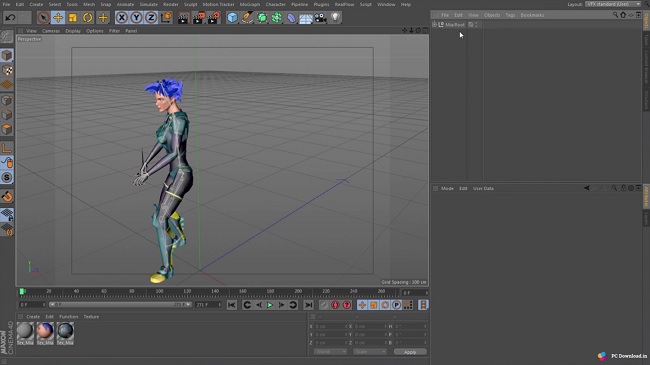Toggle the Y axis lock

(x=136, y=17)
